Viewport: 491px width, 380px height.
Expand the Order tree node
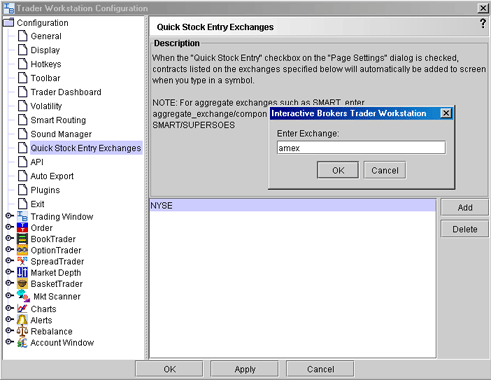(x=10, y=227)
